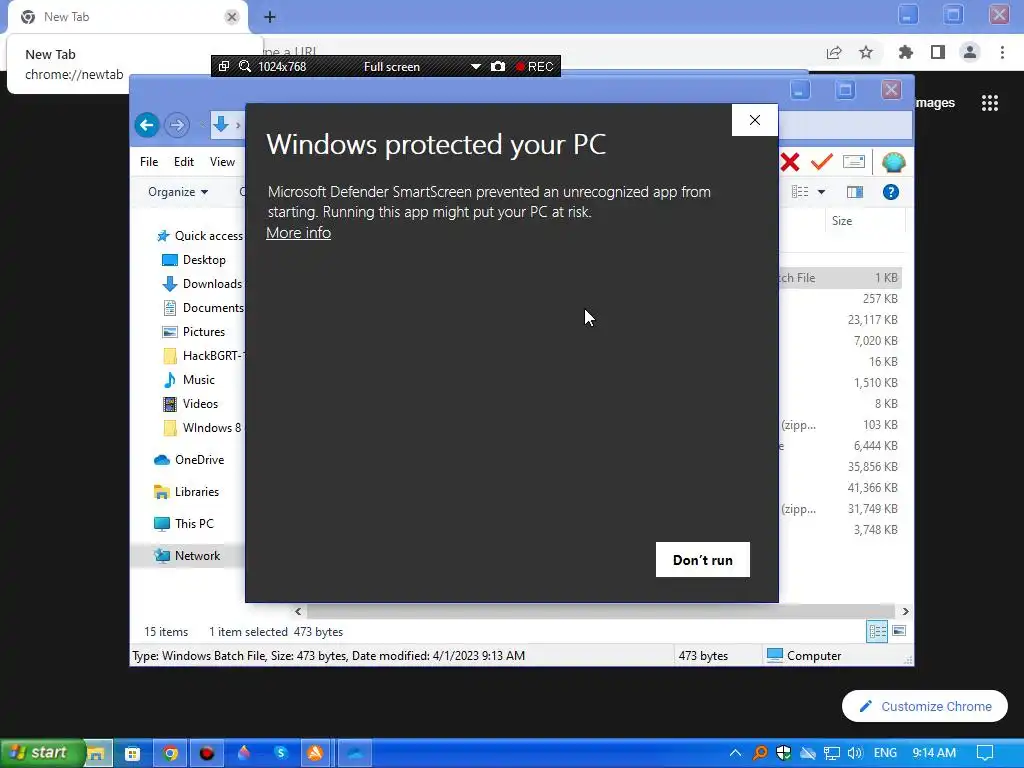Image resolution: width=1024 pixels, height=768 pixels.
Task: Click the change view list icon
Action: [800, 192]
